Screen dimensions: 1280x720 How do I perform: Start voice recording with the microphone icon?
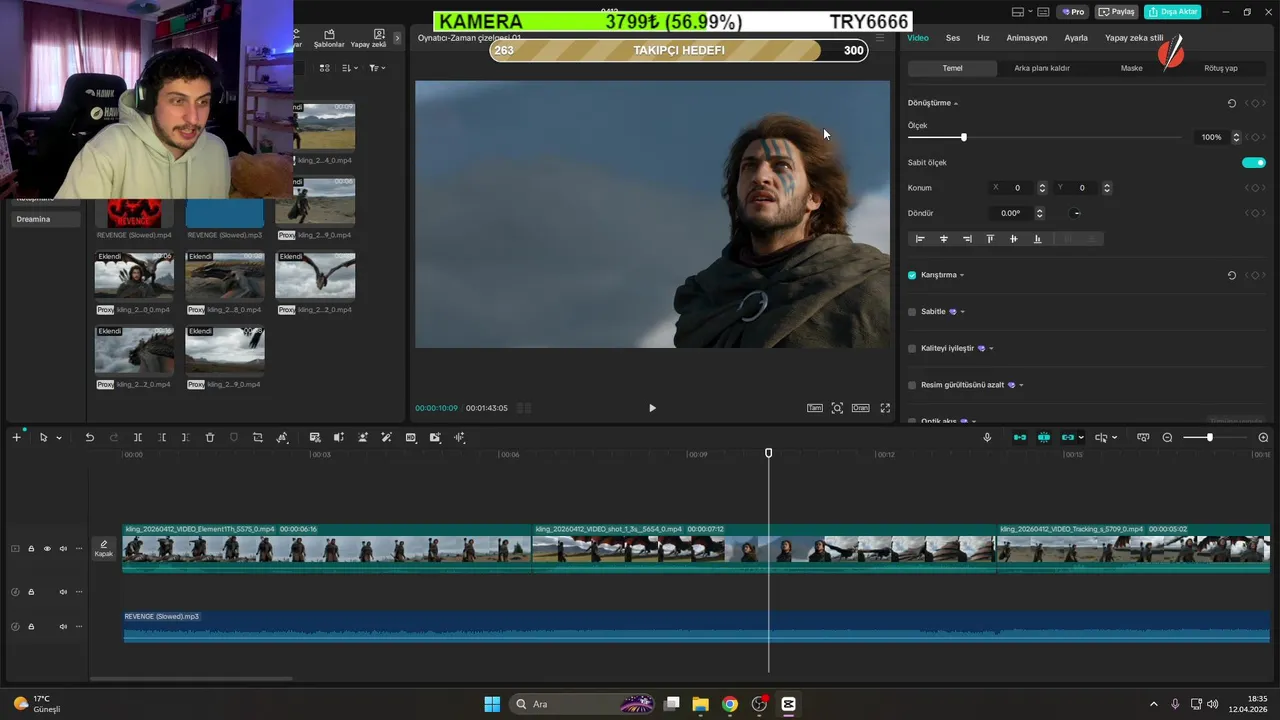987,438
